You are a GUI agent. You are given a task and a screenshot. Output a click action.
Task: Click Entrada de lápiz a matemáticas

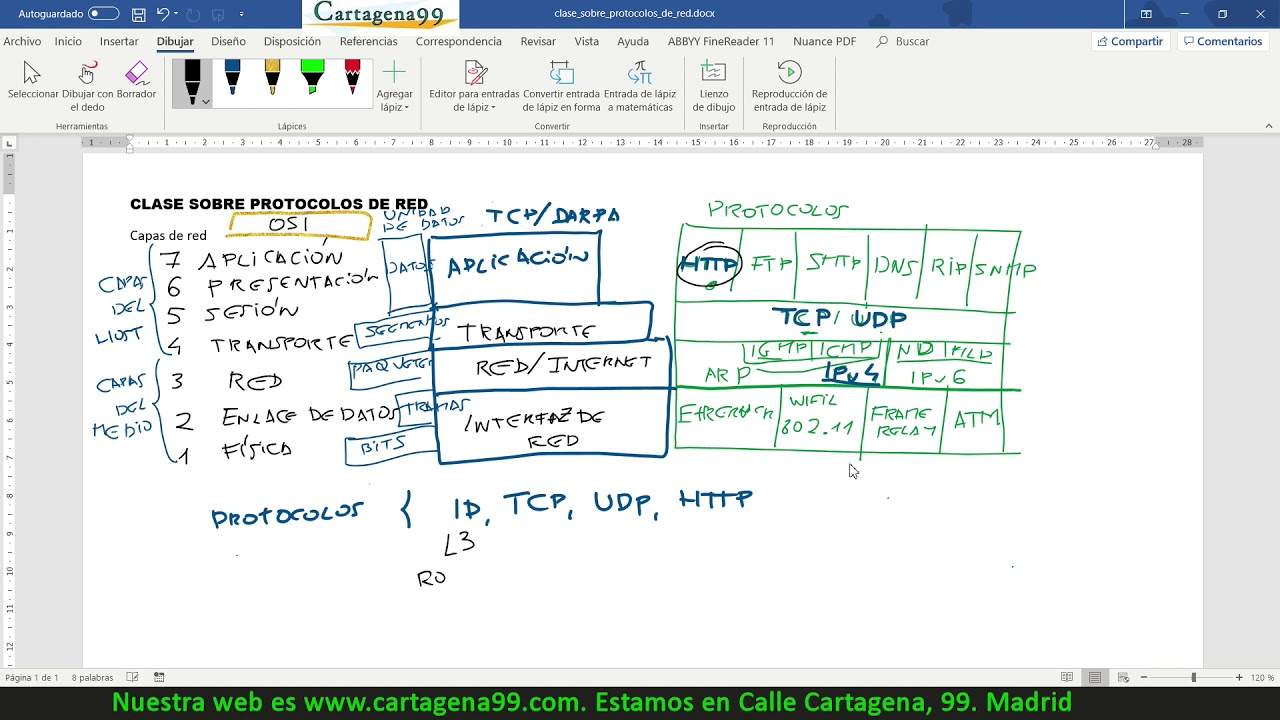click(640, 85)
